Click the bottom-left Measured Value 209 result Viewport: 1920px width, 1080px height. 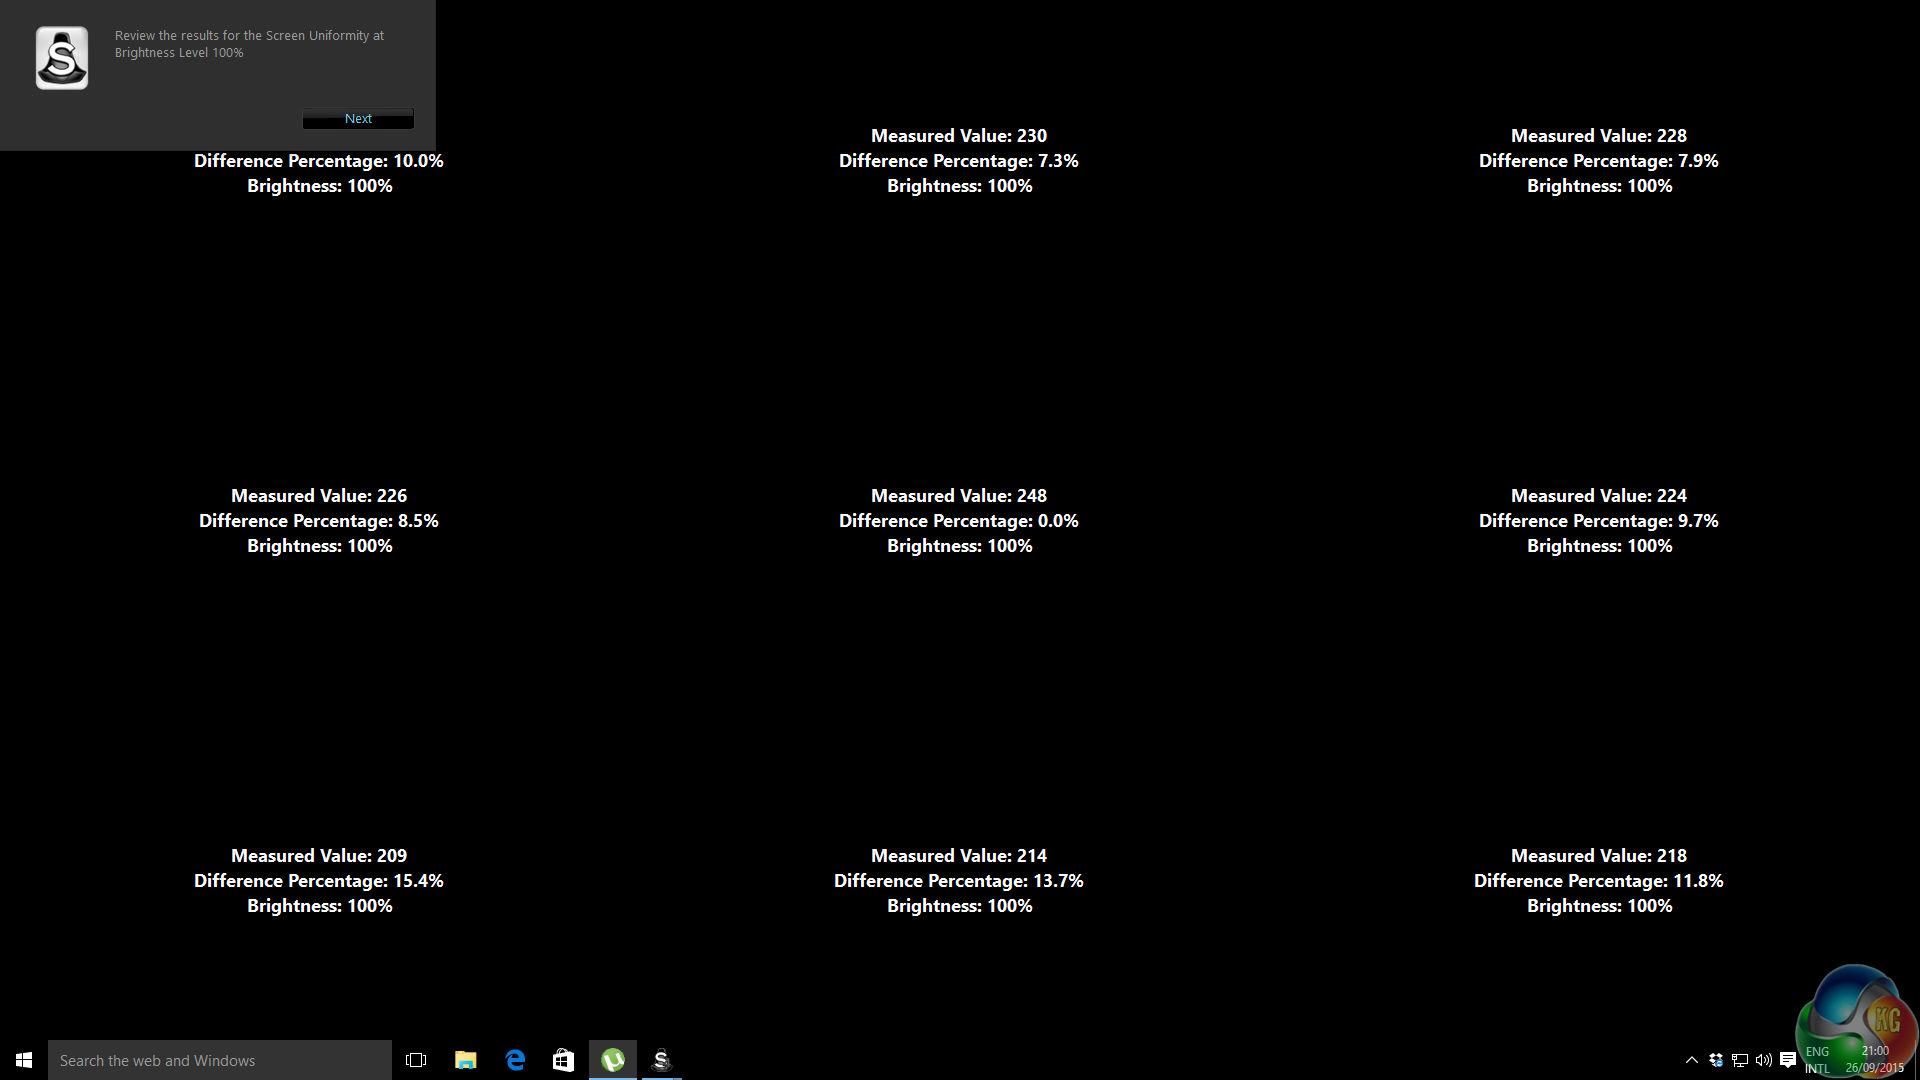(x=319, y=856)
